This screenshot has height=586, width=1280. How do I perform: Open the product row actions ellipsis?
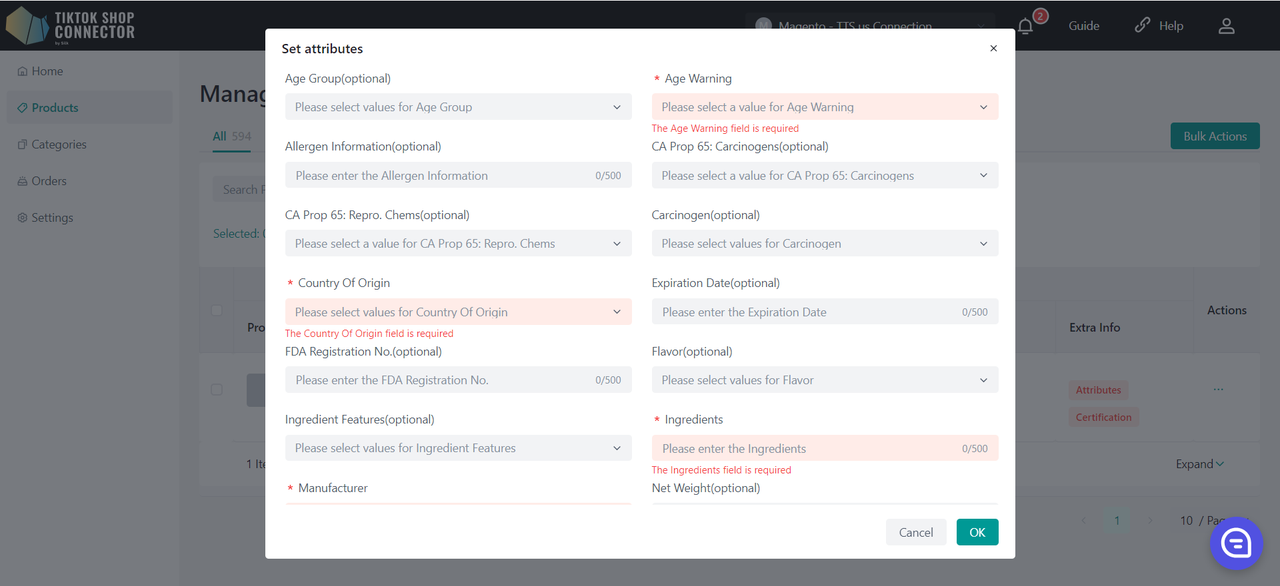pos(1218,389)
